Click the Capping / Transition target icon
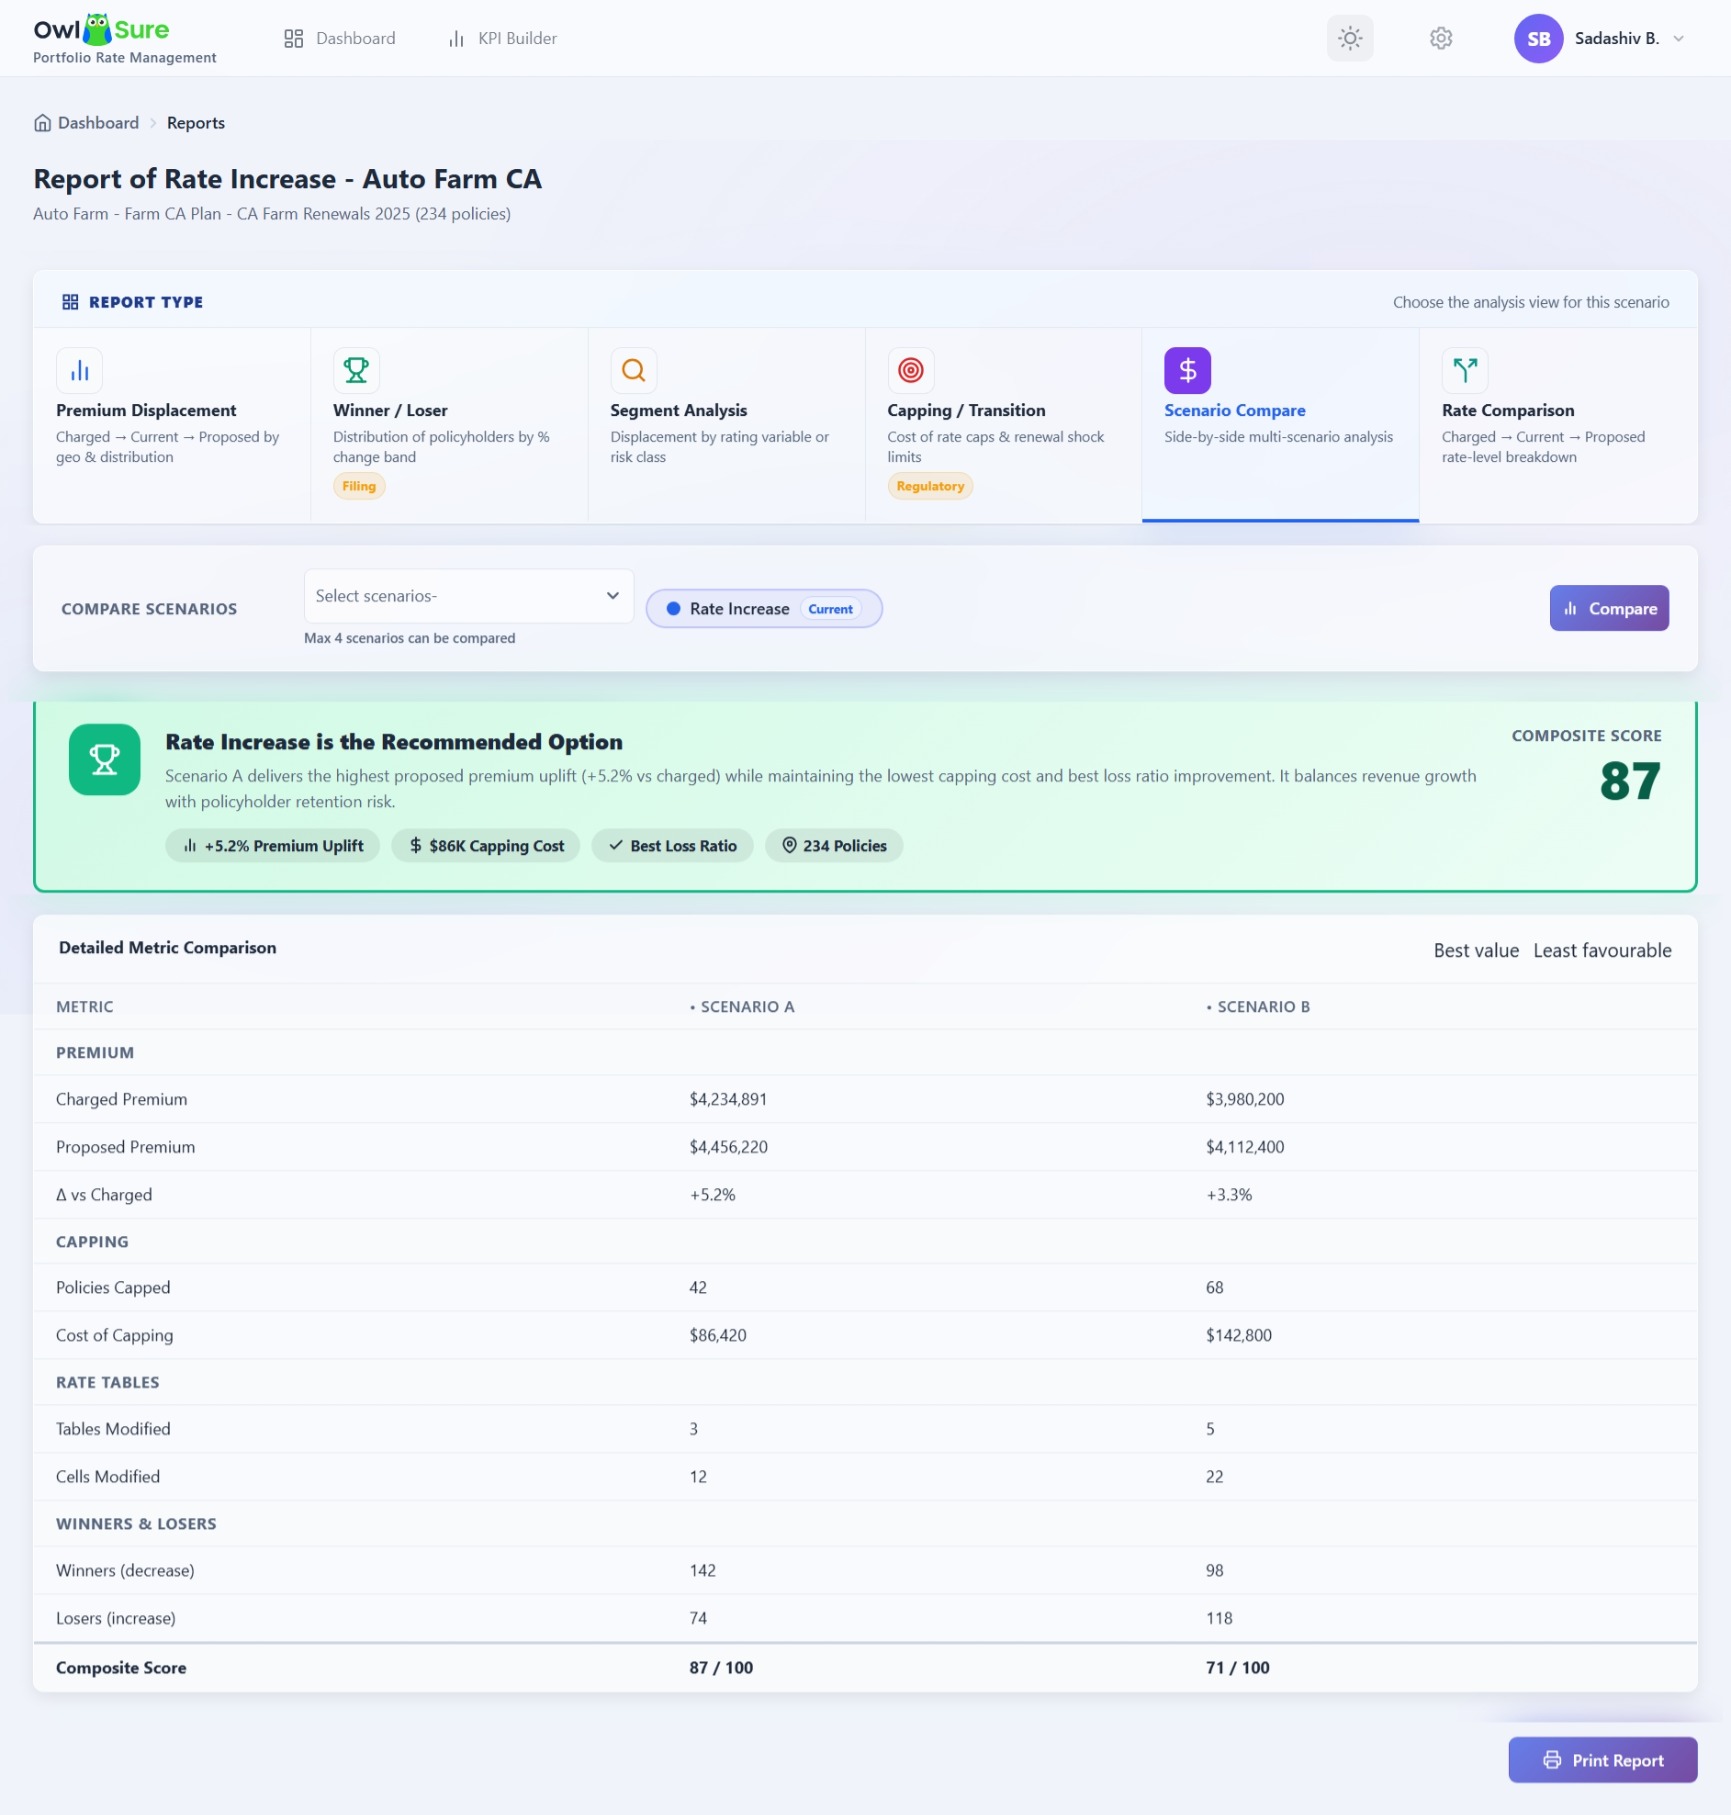 point(910,370)
